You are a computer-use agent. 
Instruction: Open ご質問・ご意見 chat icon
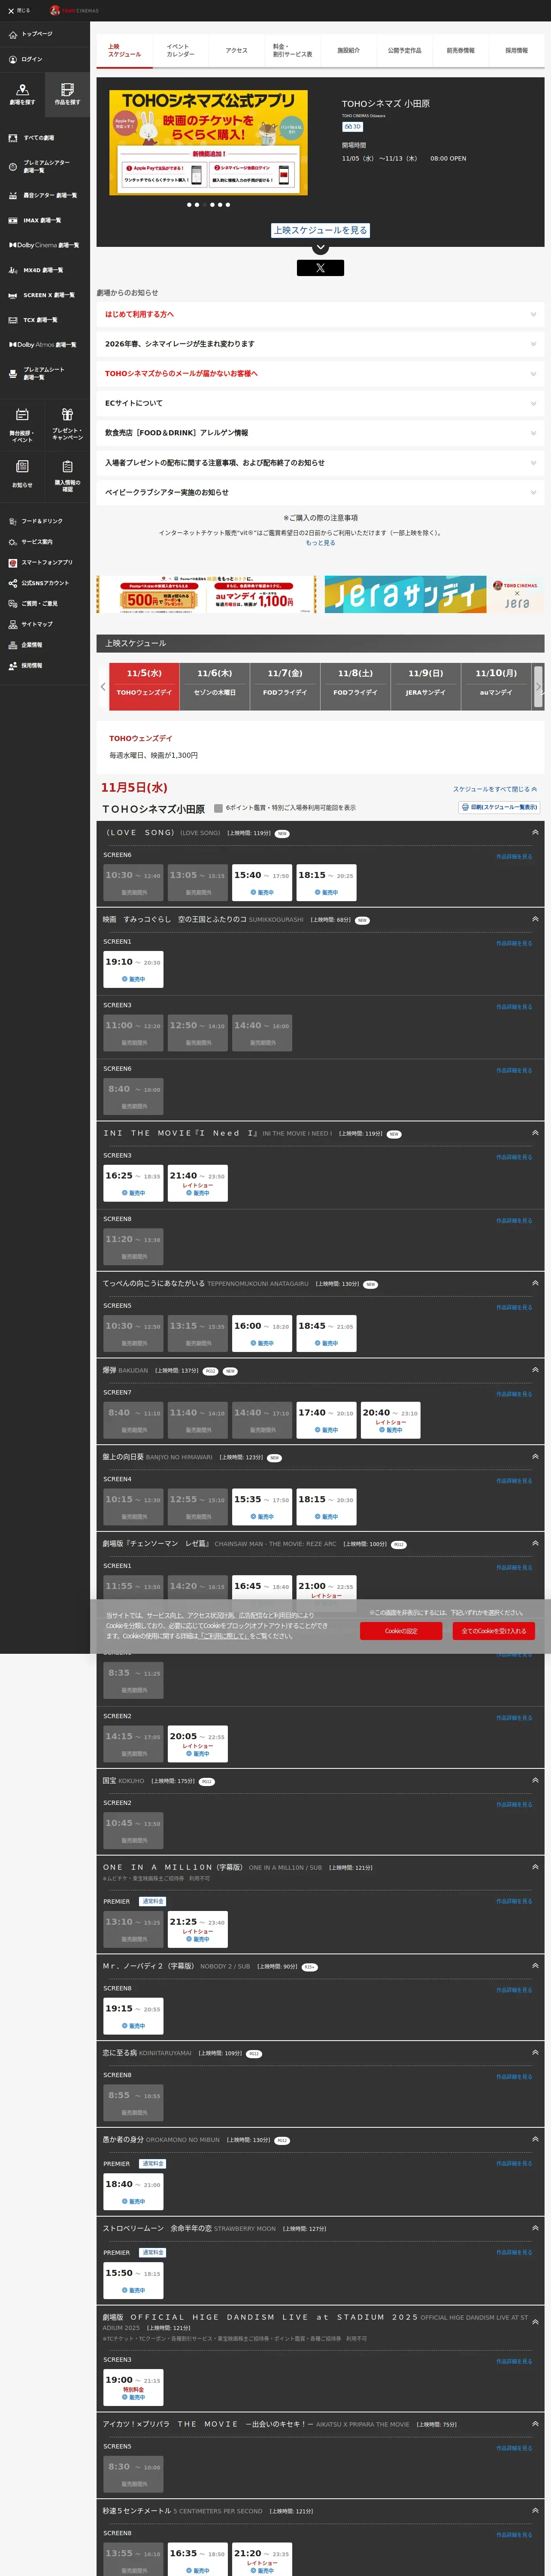[13, 604]
